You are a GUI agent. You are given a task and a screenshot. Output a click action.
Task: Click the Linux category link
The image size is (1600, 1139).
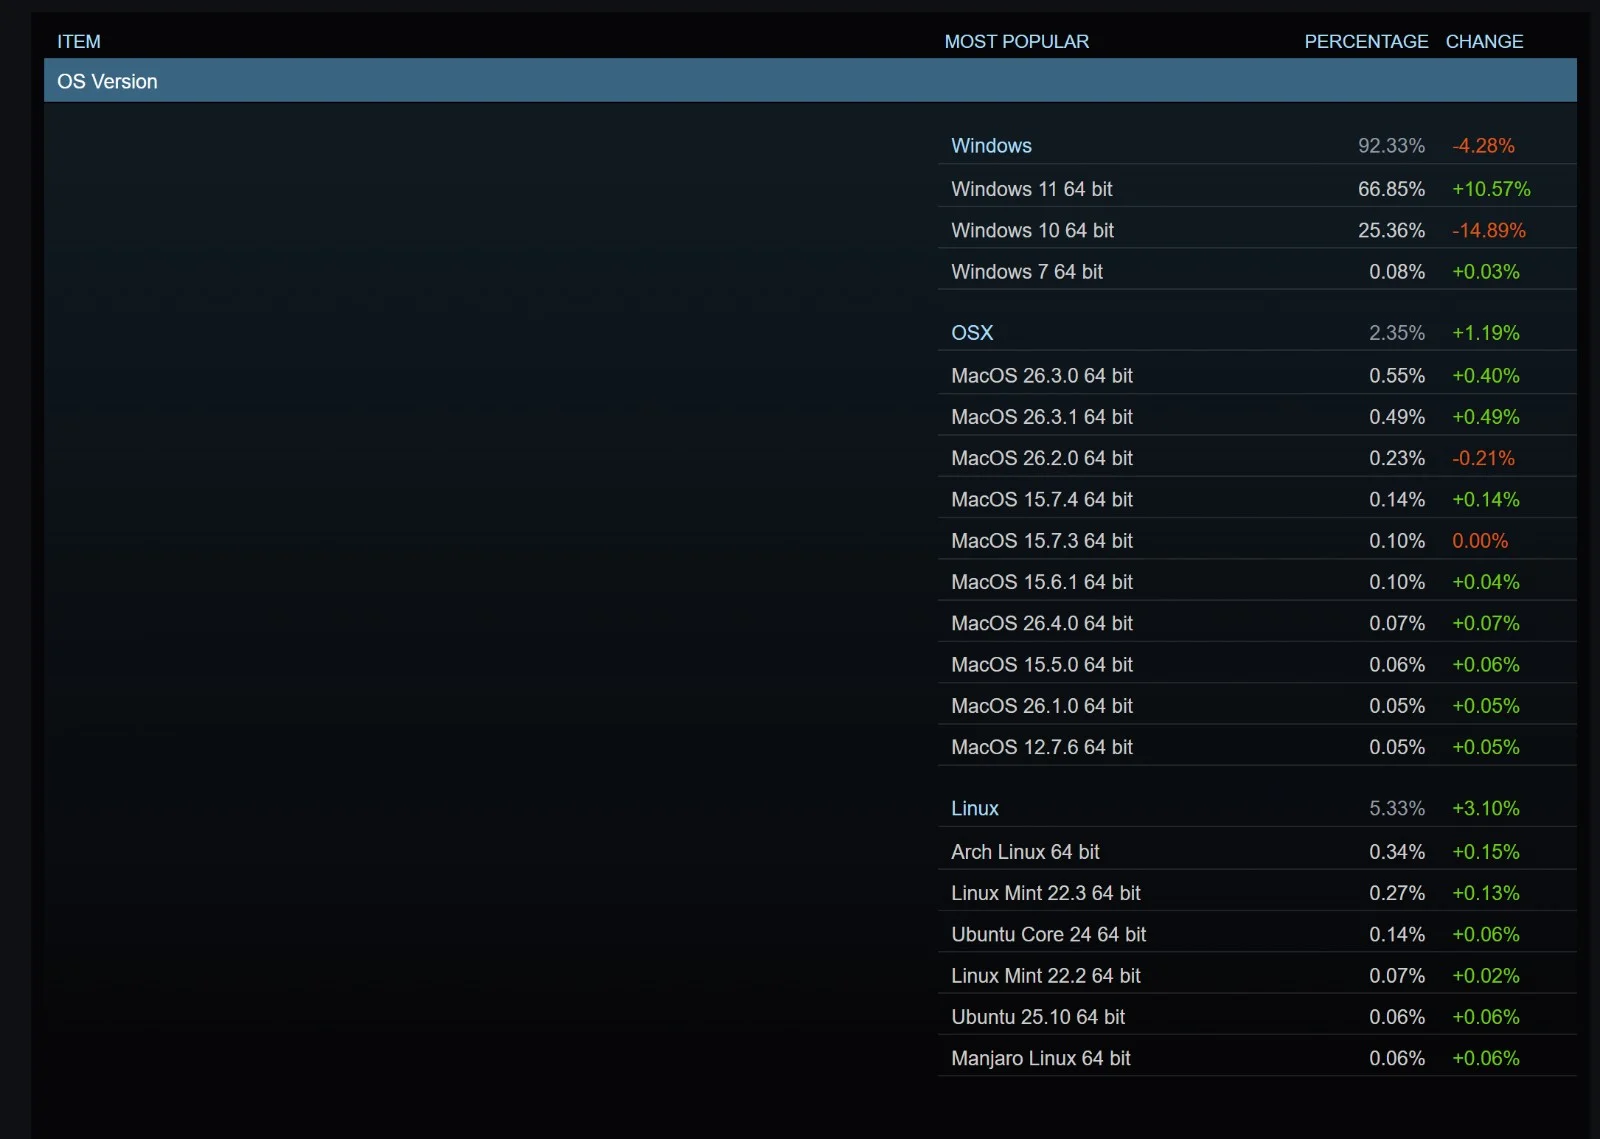975,808
